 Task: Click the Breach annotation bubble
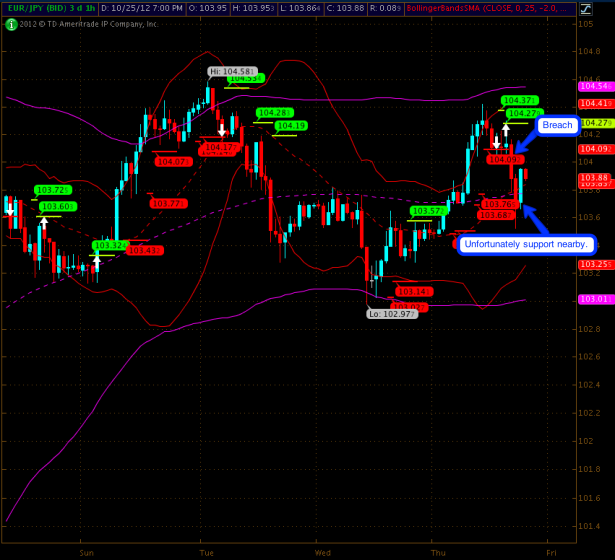[x=555, y=126]
